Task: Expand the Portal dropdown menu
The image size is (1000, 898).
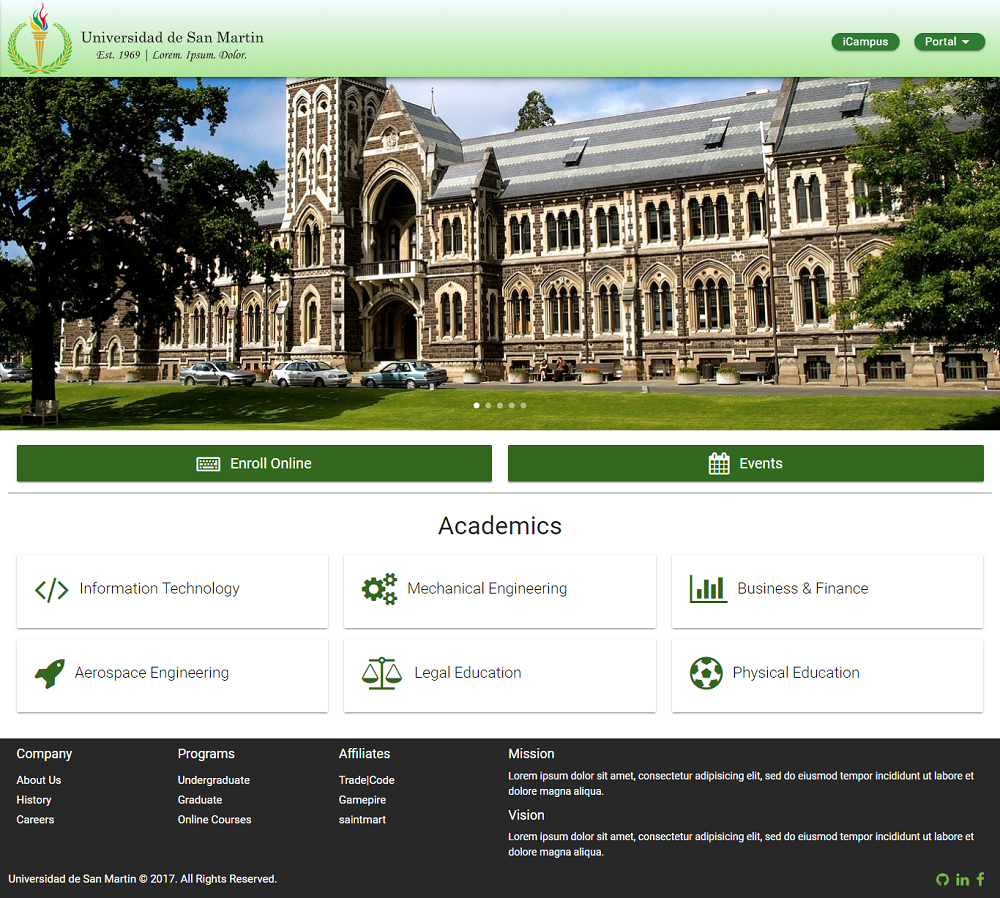Action: [949, 42]
